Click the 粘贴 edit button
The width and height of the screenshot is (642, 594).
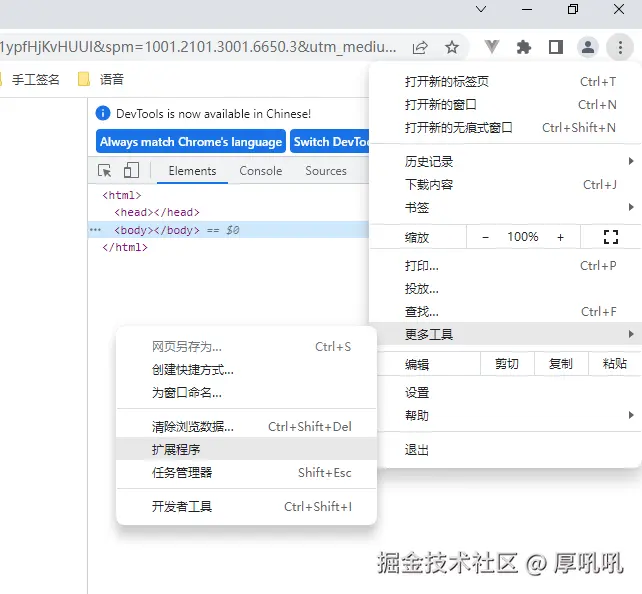[x=615, y=363]
